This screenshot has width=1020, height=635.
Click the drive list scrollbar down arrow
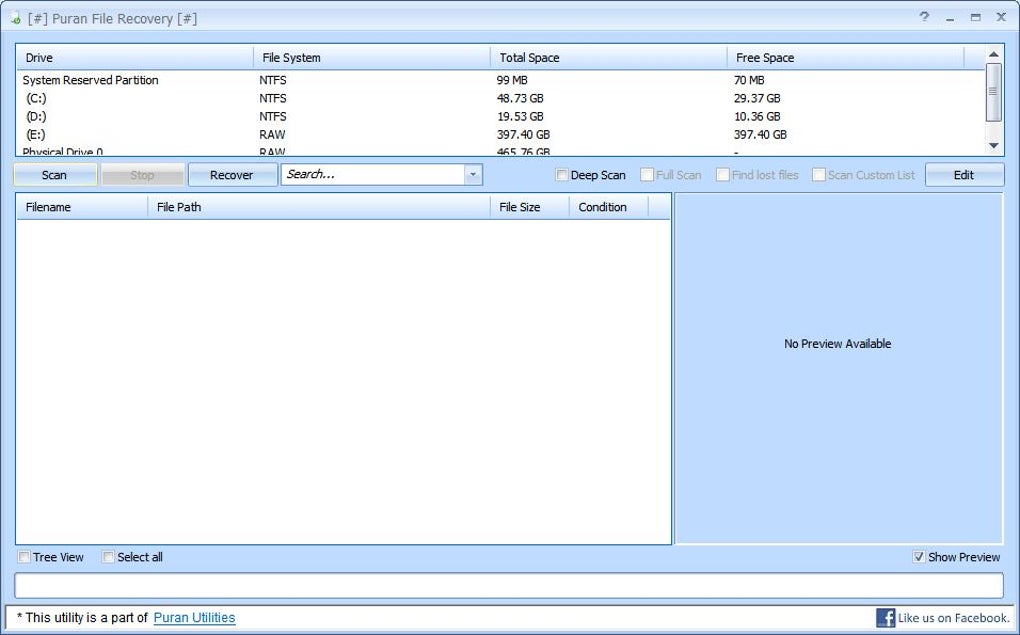point(993,145)
